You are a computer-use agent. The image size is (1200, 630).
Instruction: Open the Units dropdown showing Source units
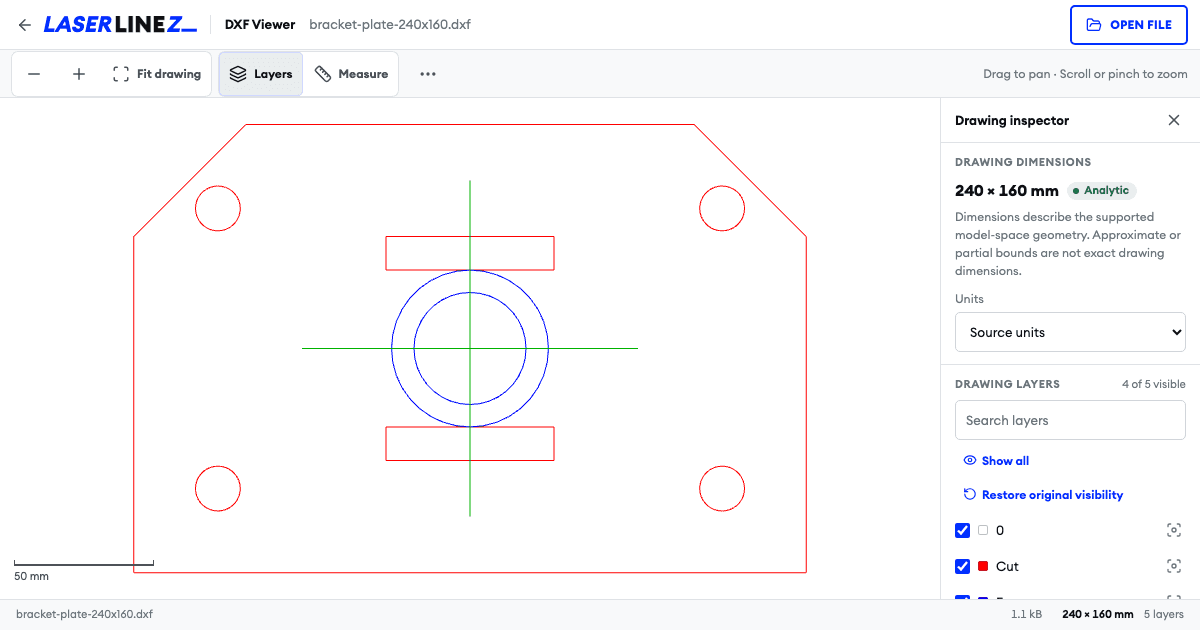click(1070, 332)
